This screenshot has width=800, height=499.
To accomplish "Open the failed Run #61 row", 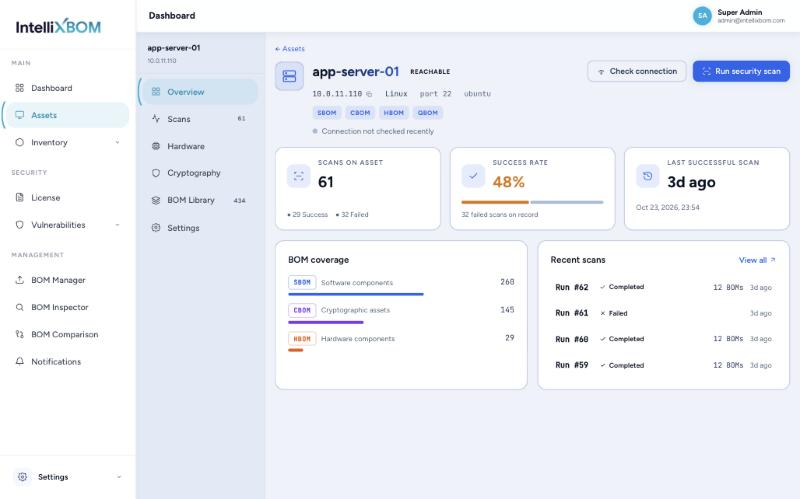I will pos(663,313).
